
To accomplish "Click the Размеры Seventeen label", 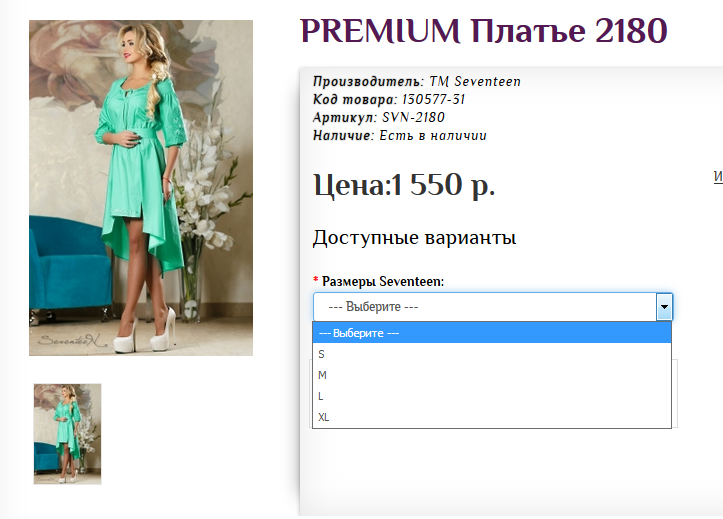I will [383, 281].
